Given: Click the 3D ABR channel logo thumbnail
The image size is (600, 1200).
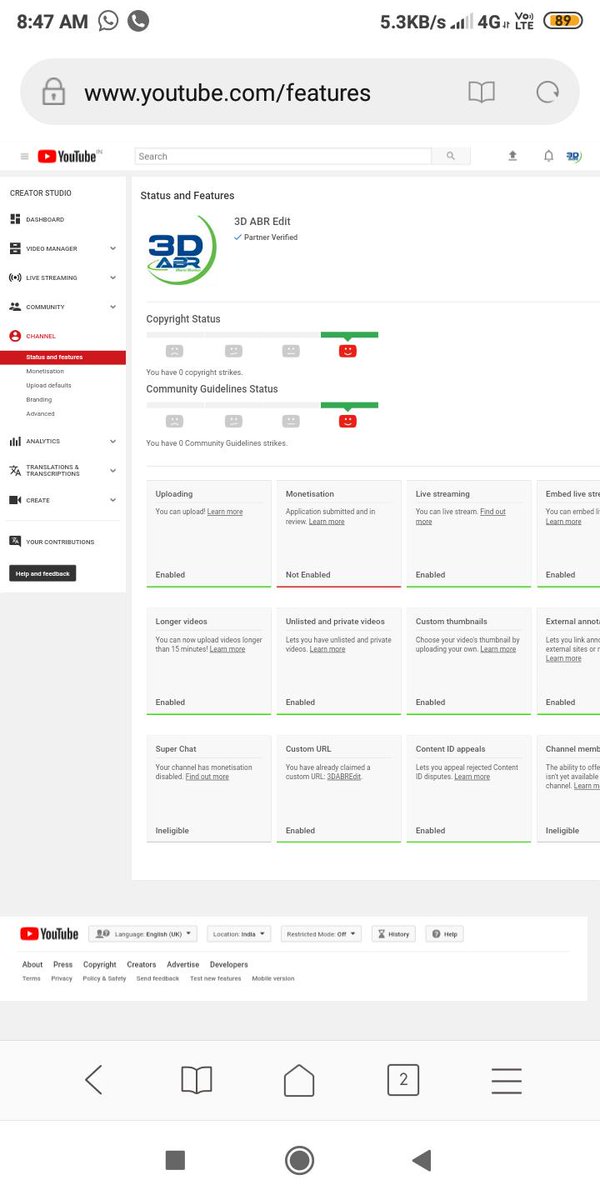Looking at the screenshot, I should tap(181, 250).
